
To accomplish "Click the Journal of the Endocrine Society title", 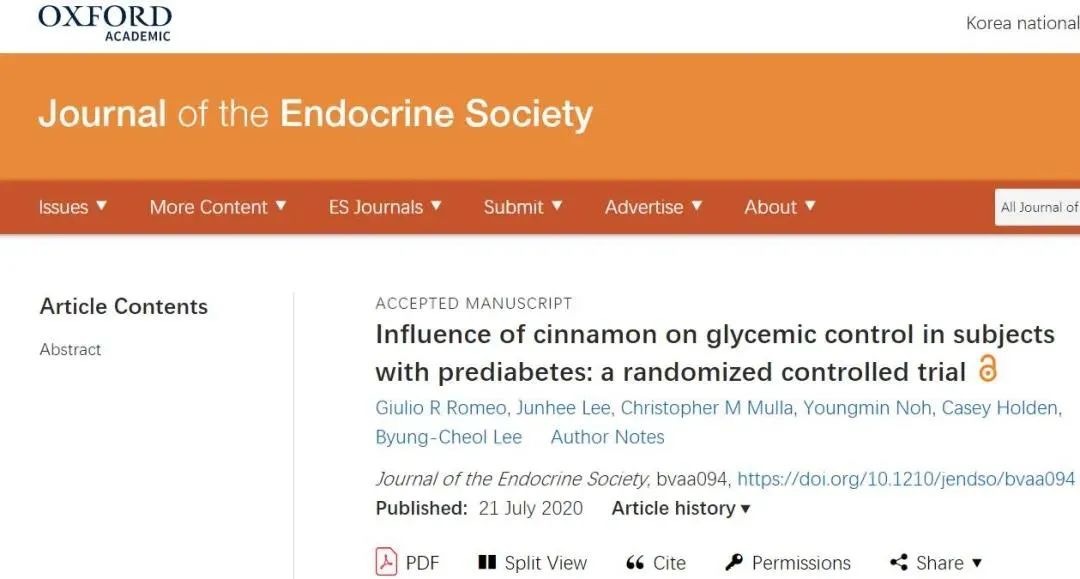I will [315, 114].
